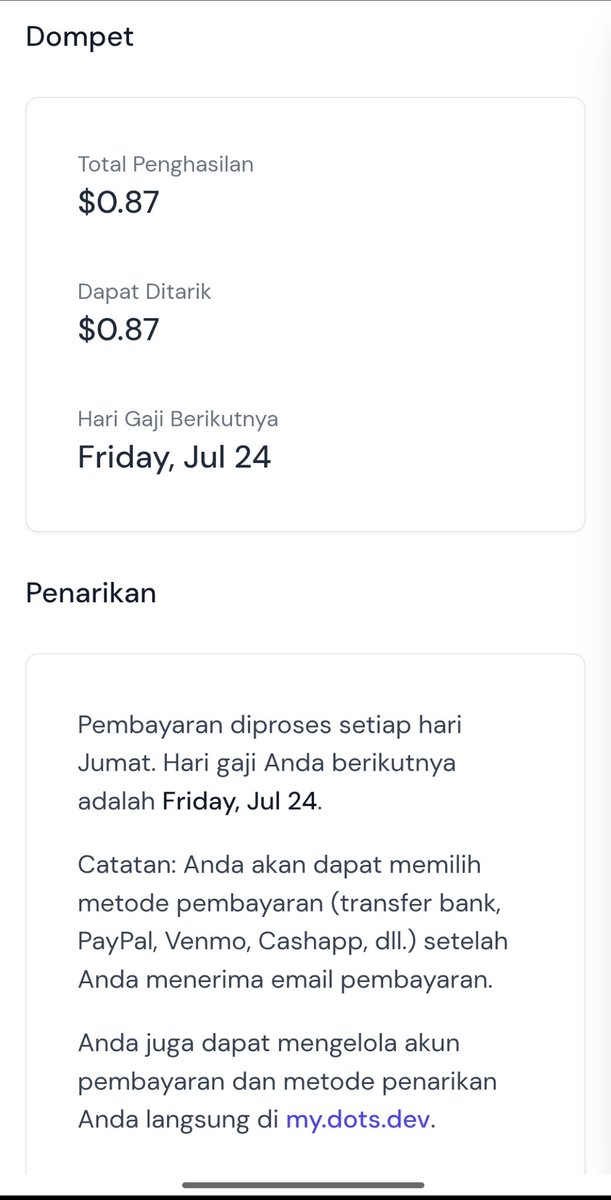Tap the home indicator bar at screen bottom
This screenshot has width=611, height=1200.
305,1186
